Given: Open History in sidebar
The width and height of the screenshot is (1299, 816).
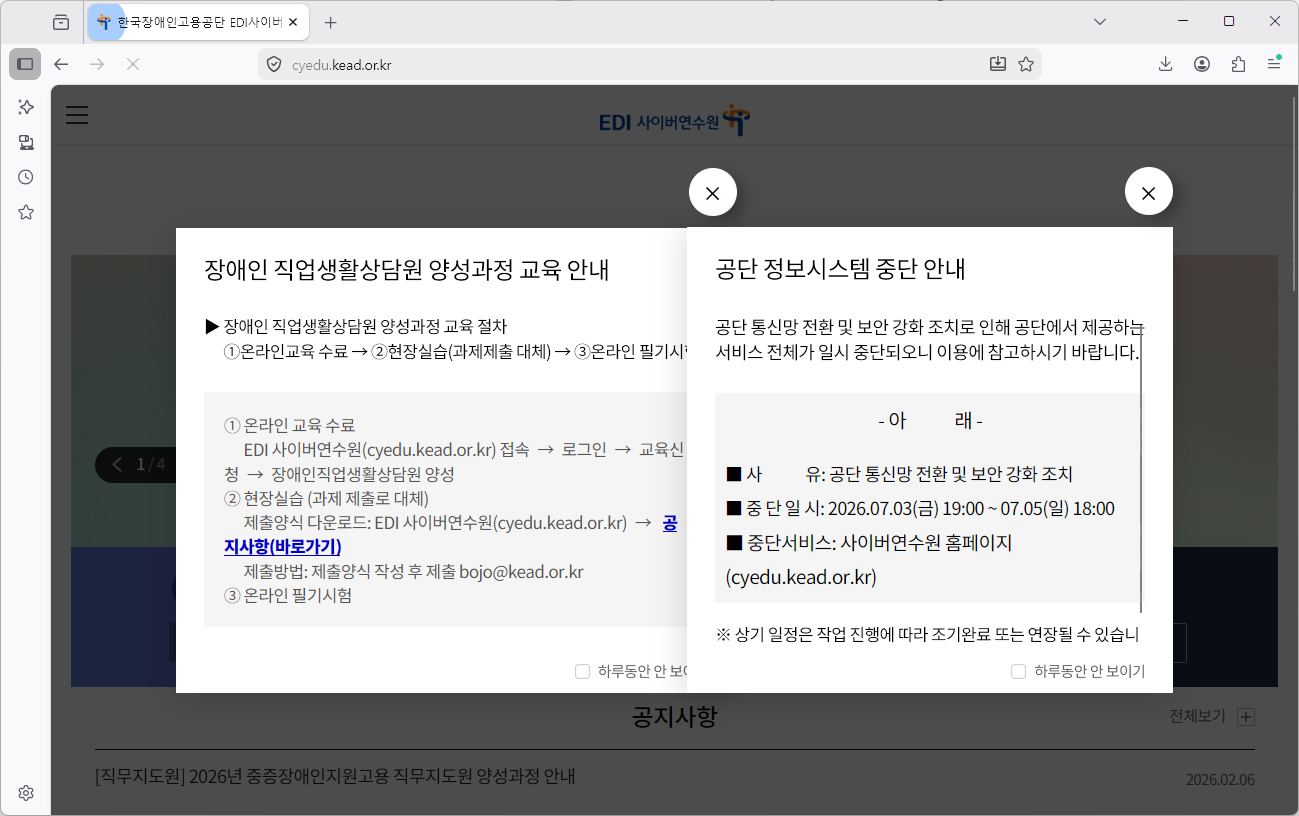Looking at the screenshot, I should coord(26,177).
